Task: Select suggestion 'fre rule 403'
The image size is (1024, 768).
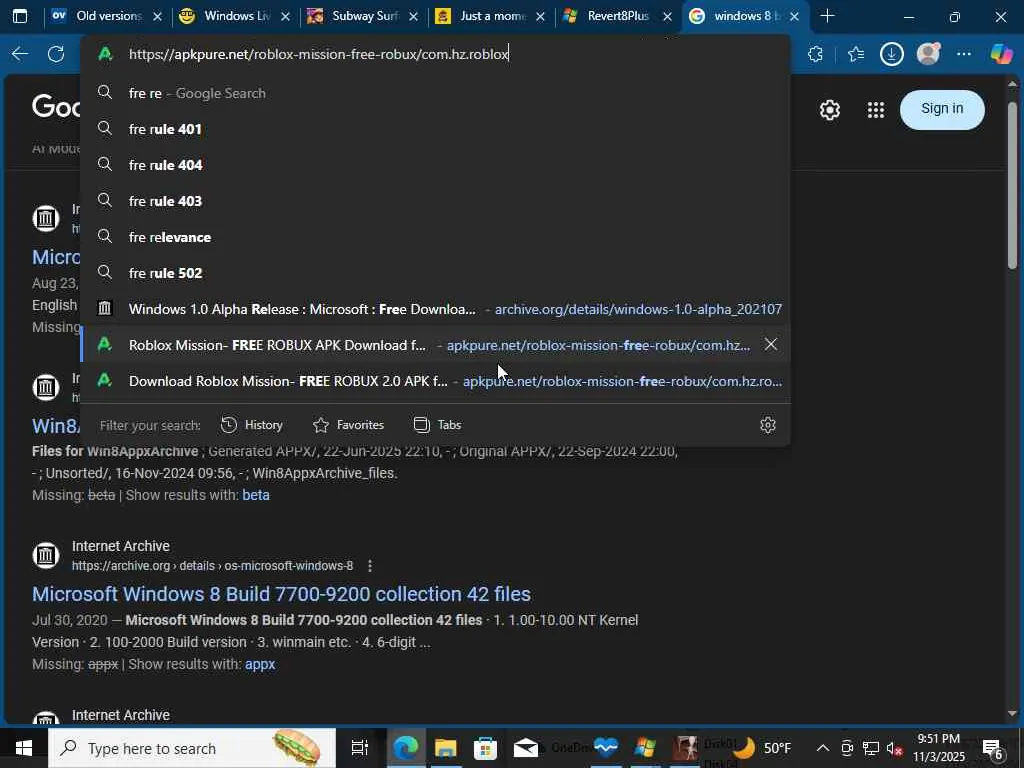Action: click(435, 200)
